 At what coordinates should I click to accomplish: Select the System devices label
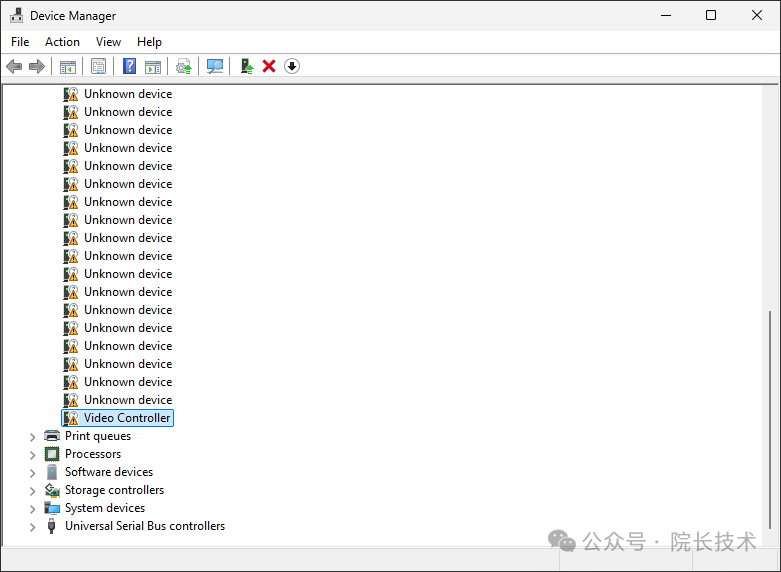(105, 508)
